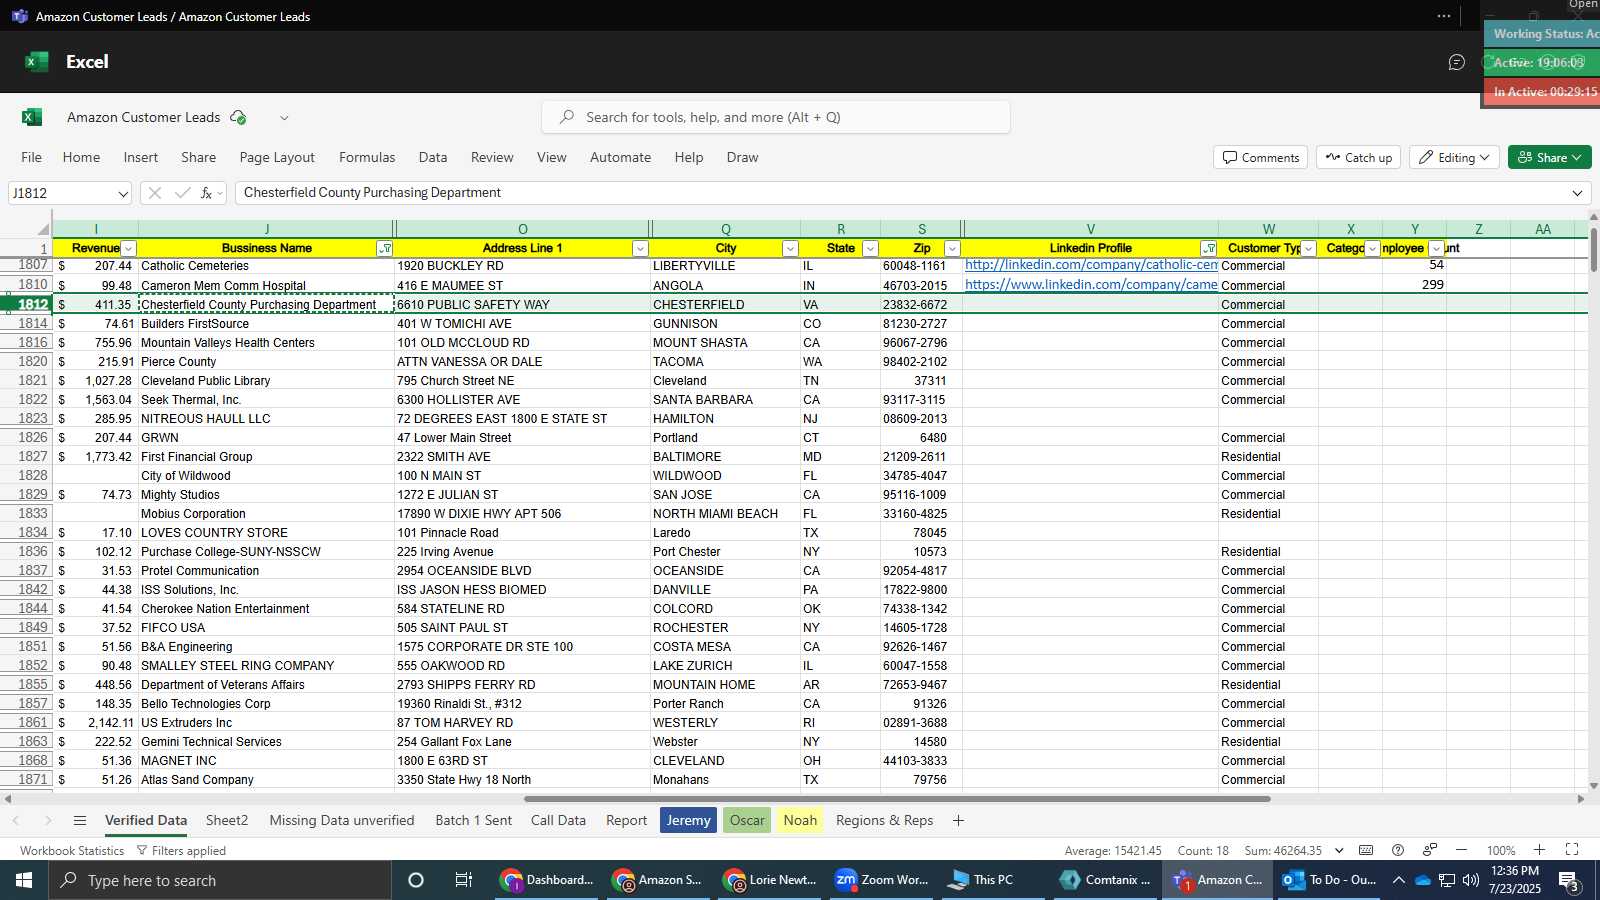
Task: Click the Excel logo in dark header
Action: pyautogui.click(x=37, y=62)
